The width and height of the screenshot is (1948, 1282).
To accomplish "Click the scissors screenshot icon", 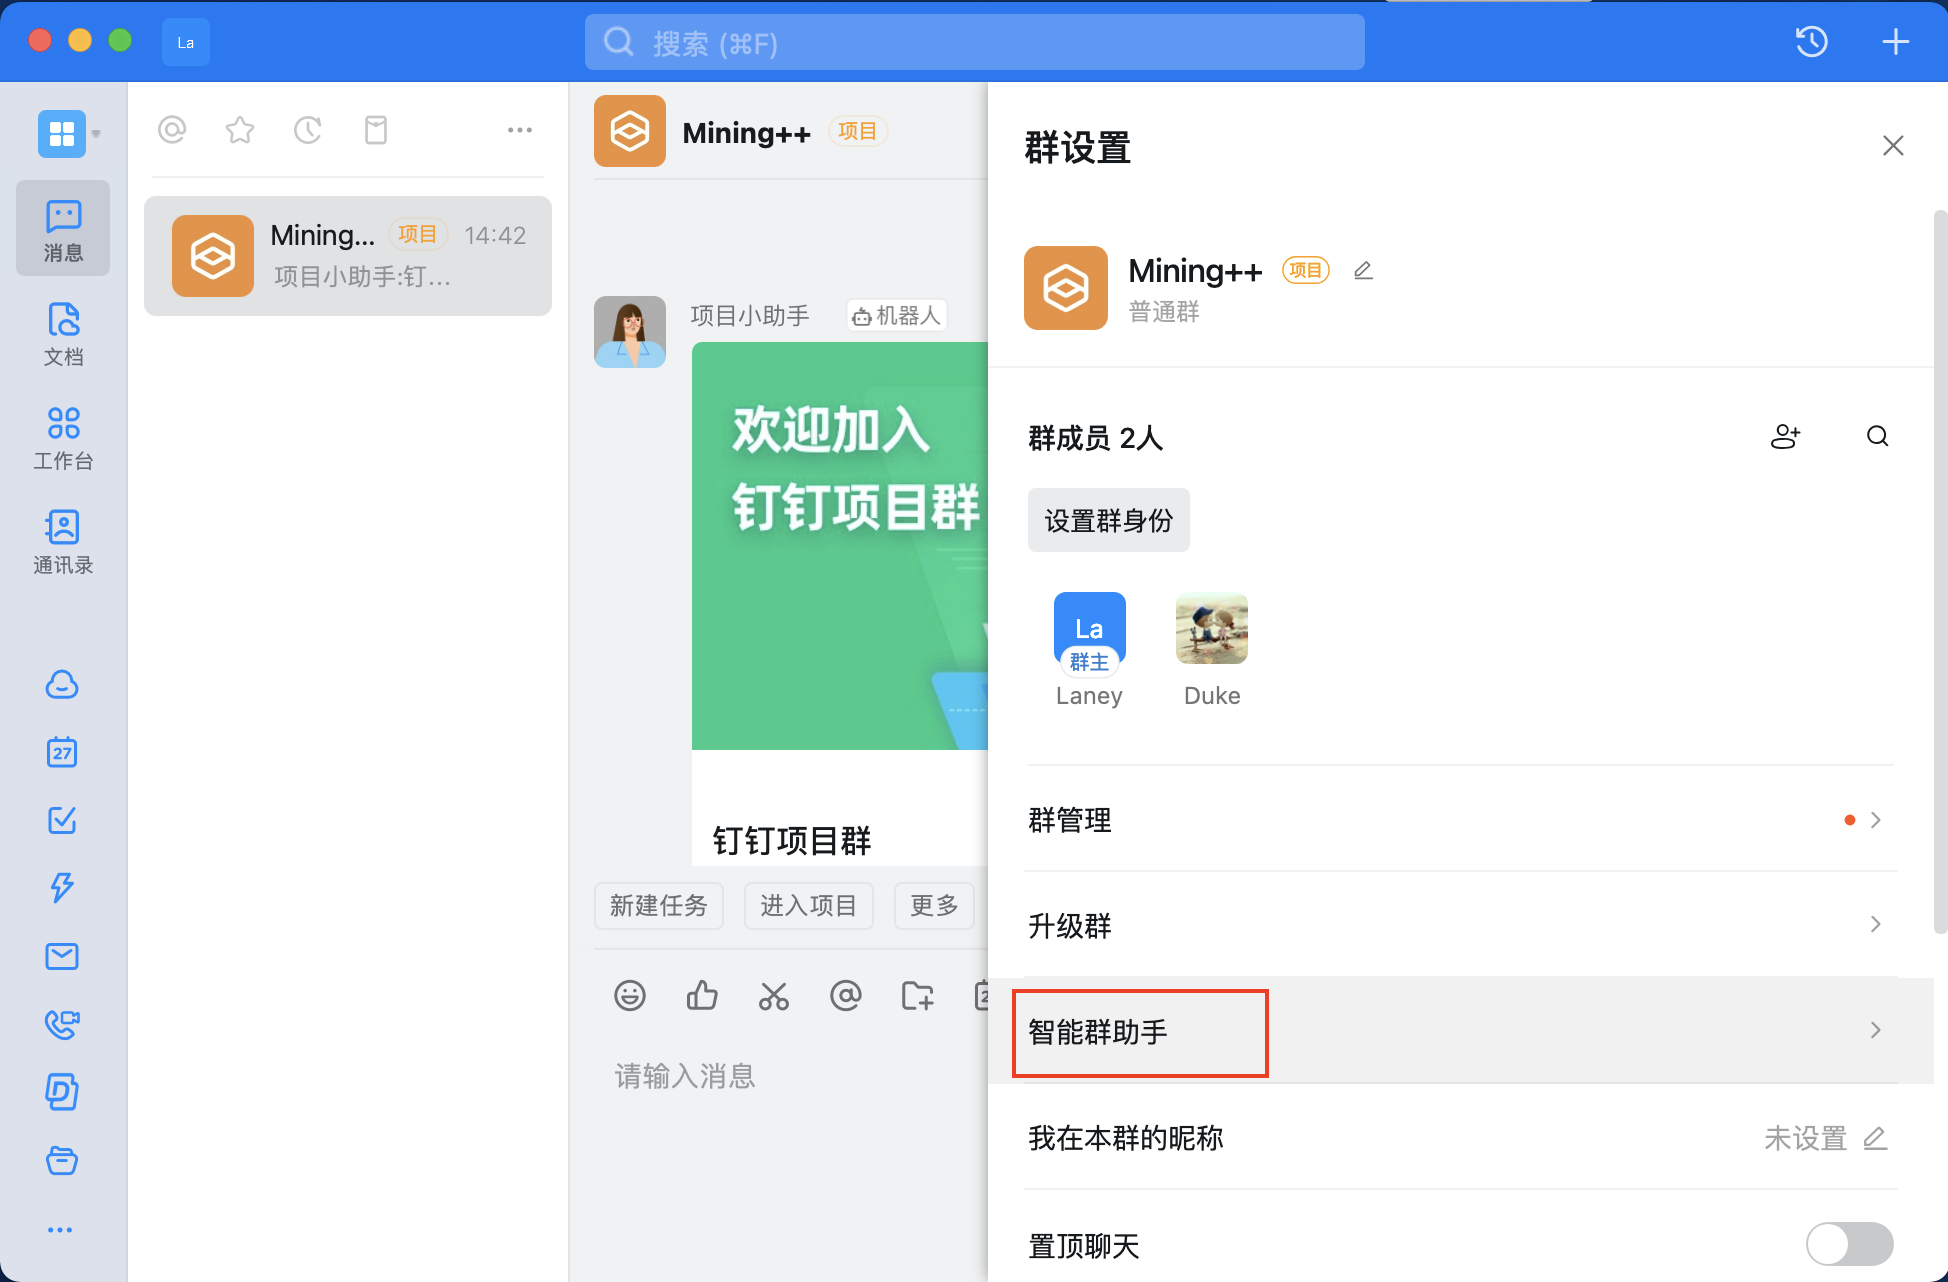I will coord(774,996).
